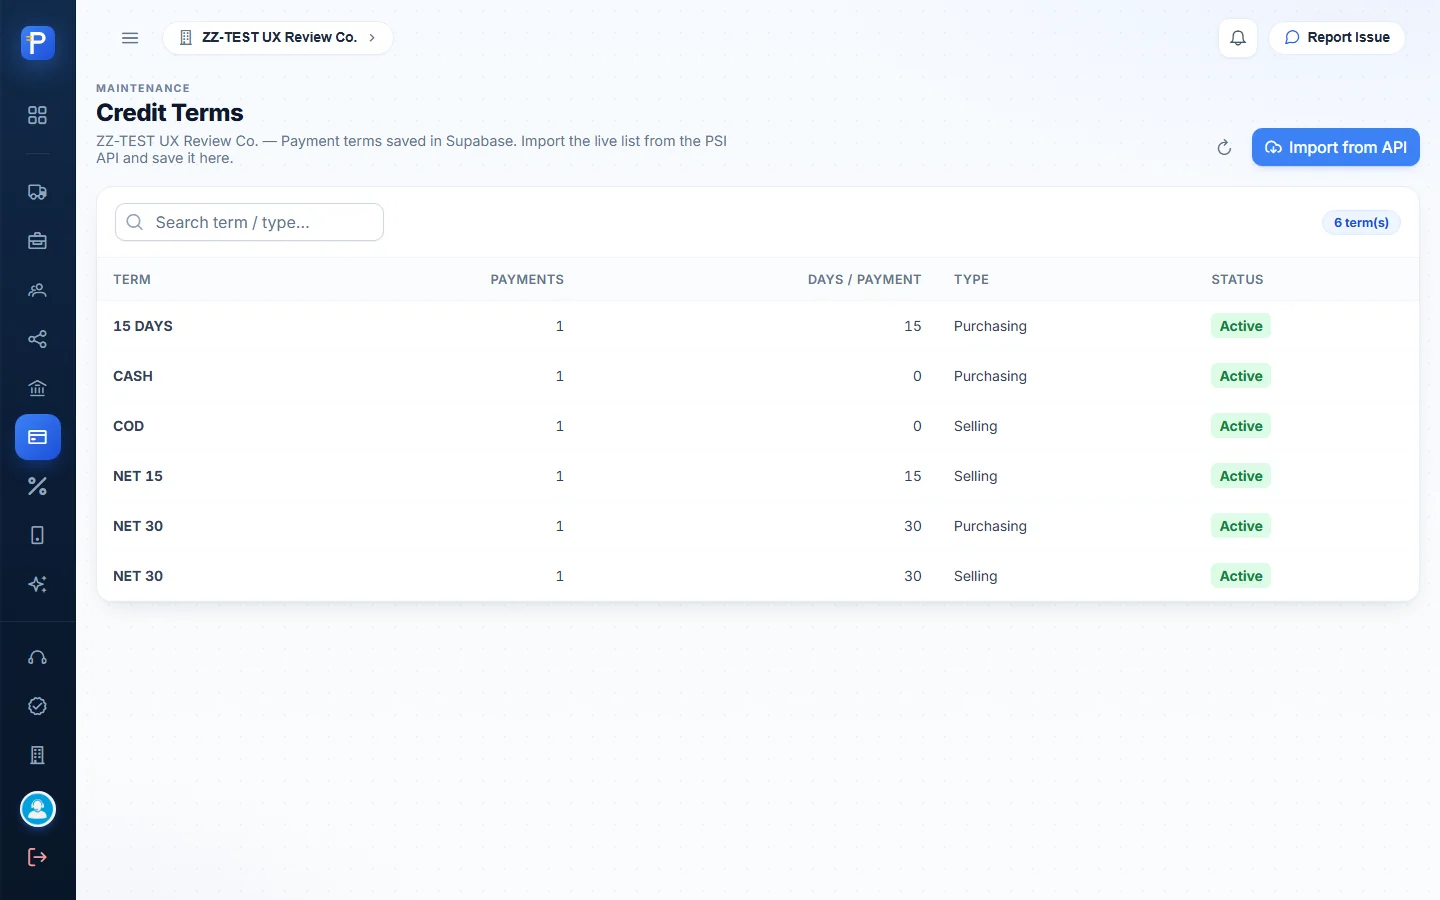Open the mobile device sidebar icon
The height and width of the screenshot is (900, 1440).
click(x=38, y=535)
